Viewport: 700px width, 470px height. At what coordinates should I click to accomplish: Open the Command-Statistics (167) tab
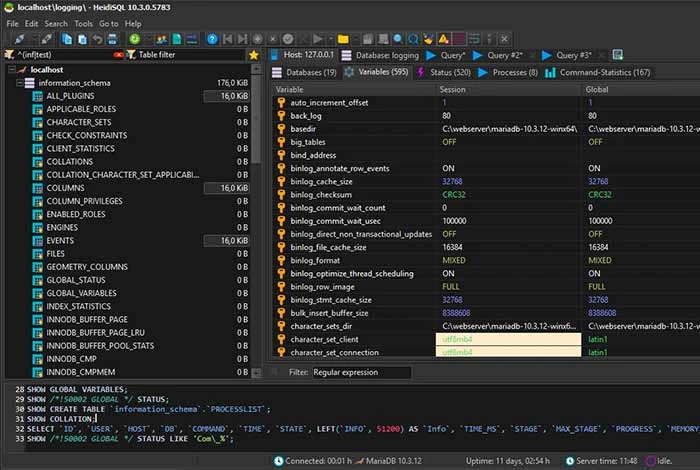598,72
